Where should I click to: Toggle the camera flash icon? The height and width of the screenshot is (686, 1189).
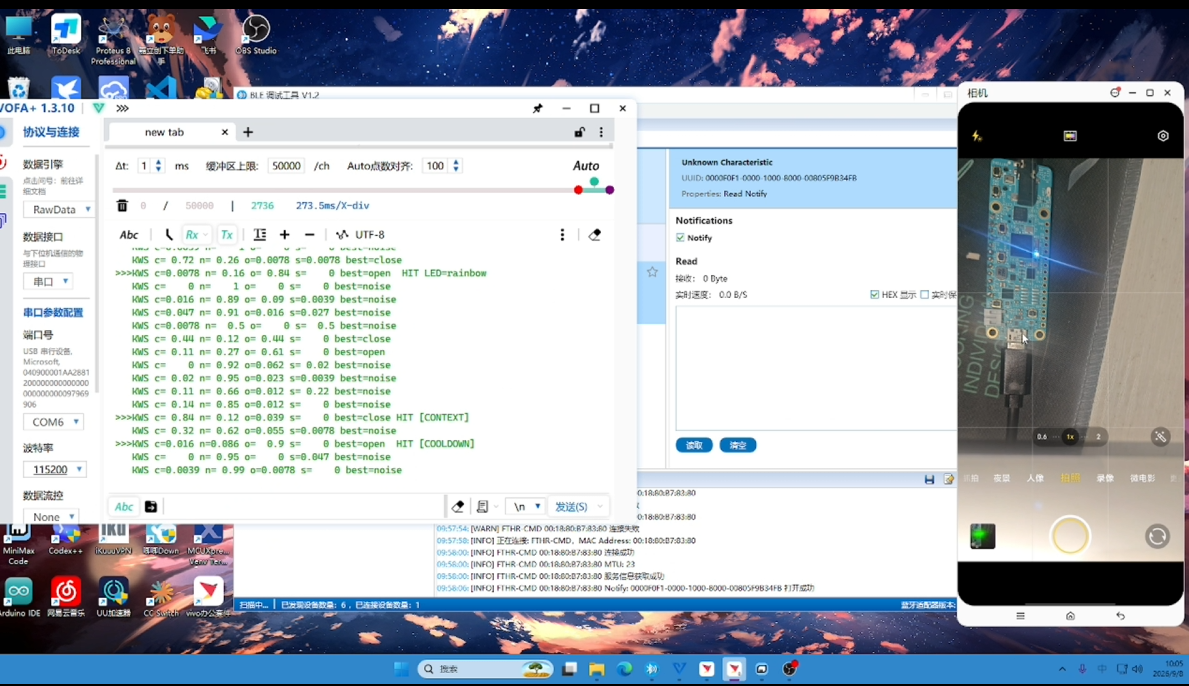[977, 136]
